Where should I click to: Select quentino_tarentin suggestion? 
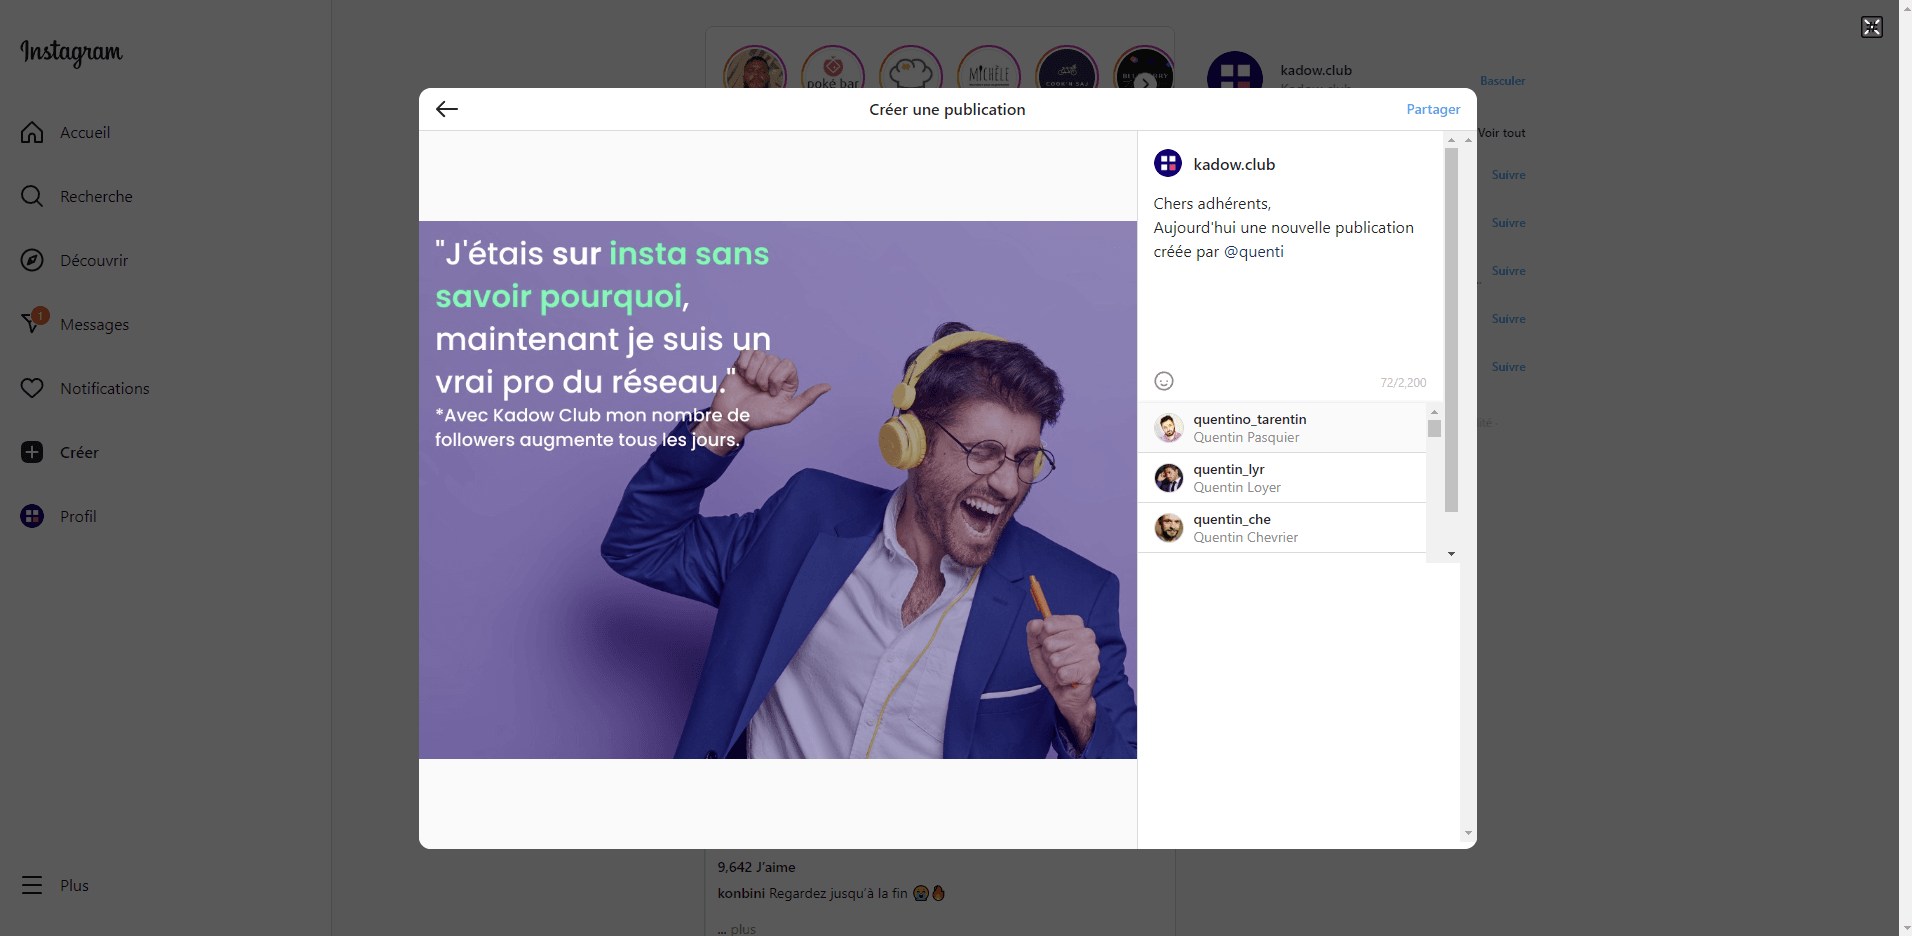(x=1282, y=428)
